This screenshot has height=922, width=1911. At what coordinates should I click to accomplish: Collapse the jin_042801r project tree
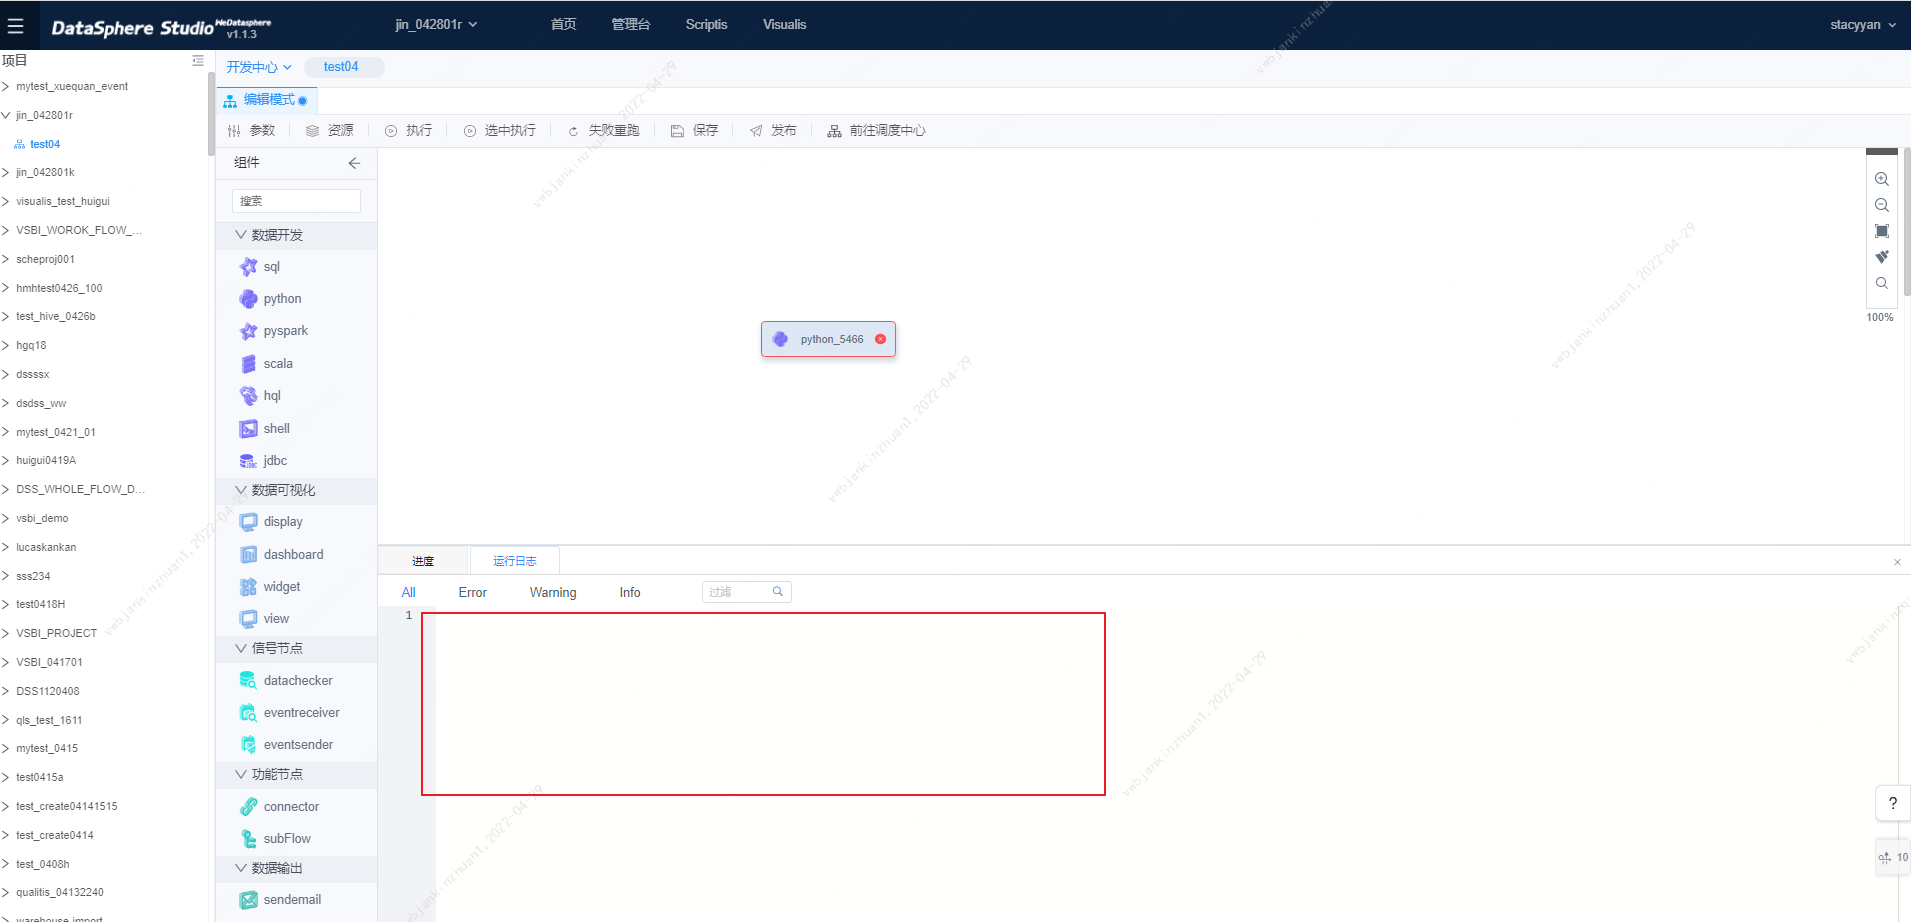click(6, 115)
